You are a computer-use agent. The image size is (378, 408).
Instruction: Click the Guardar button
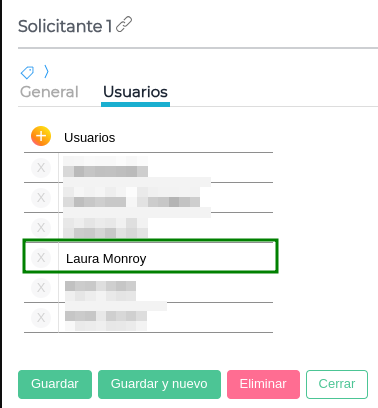(55, 384)
